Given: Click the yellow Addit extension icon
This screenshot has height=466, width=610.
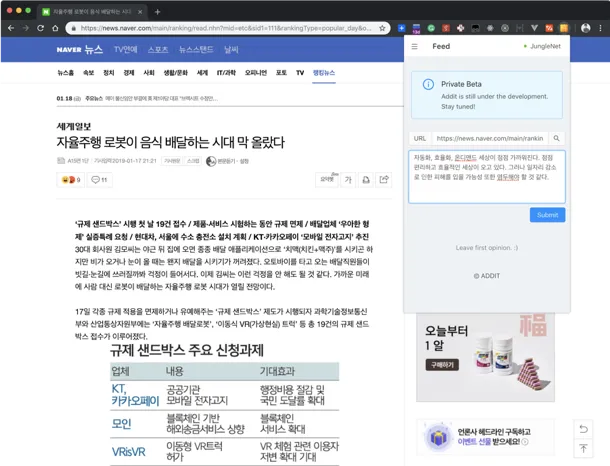Looking at the screenshot, I should point(564,28).
